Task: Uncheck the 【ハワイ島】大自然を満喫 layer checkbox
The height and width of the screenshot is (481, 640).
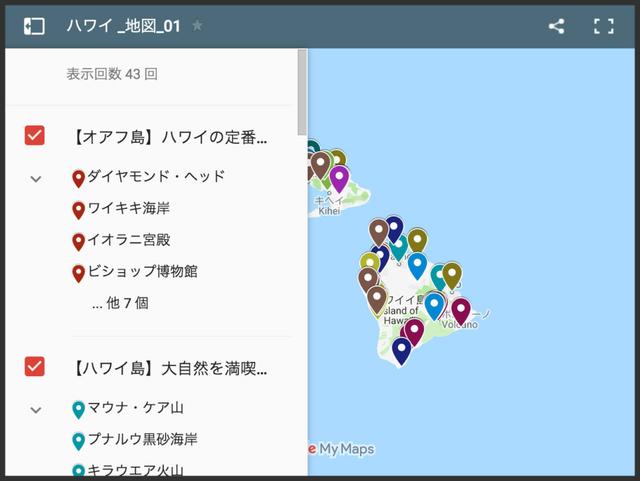Action: 35,367
